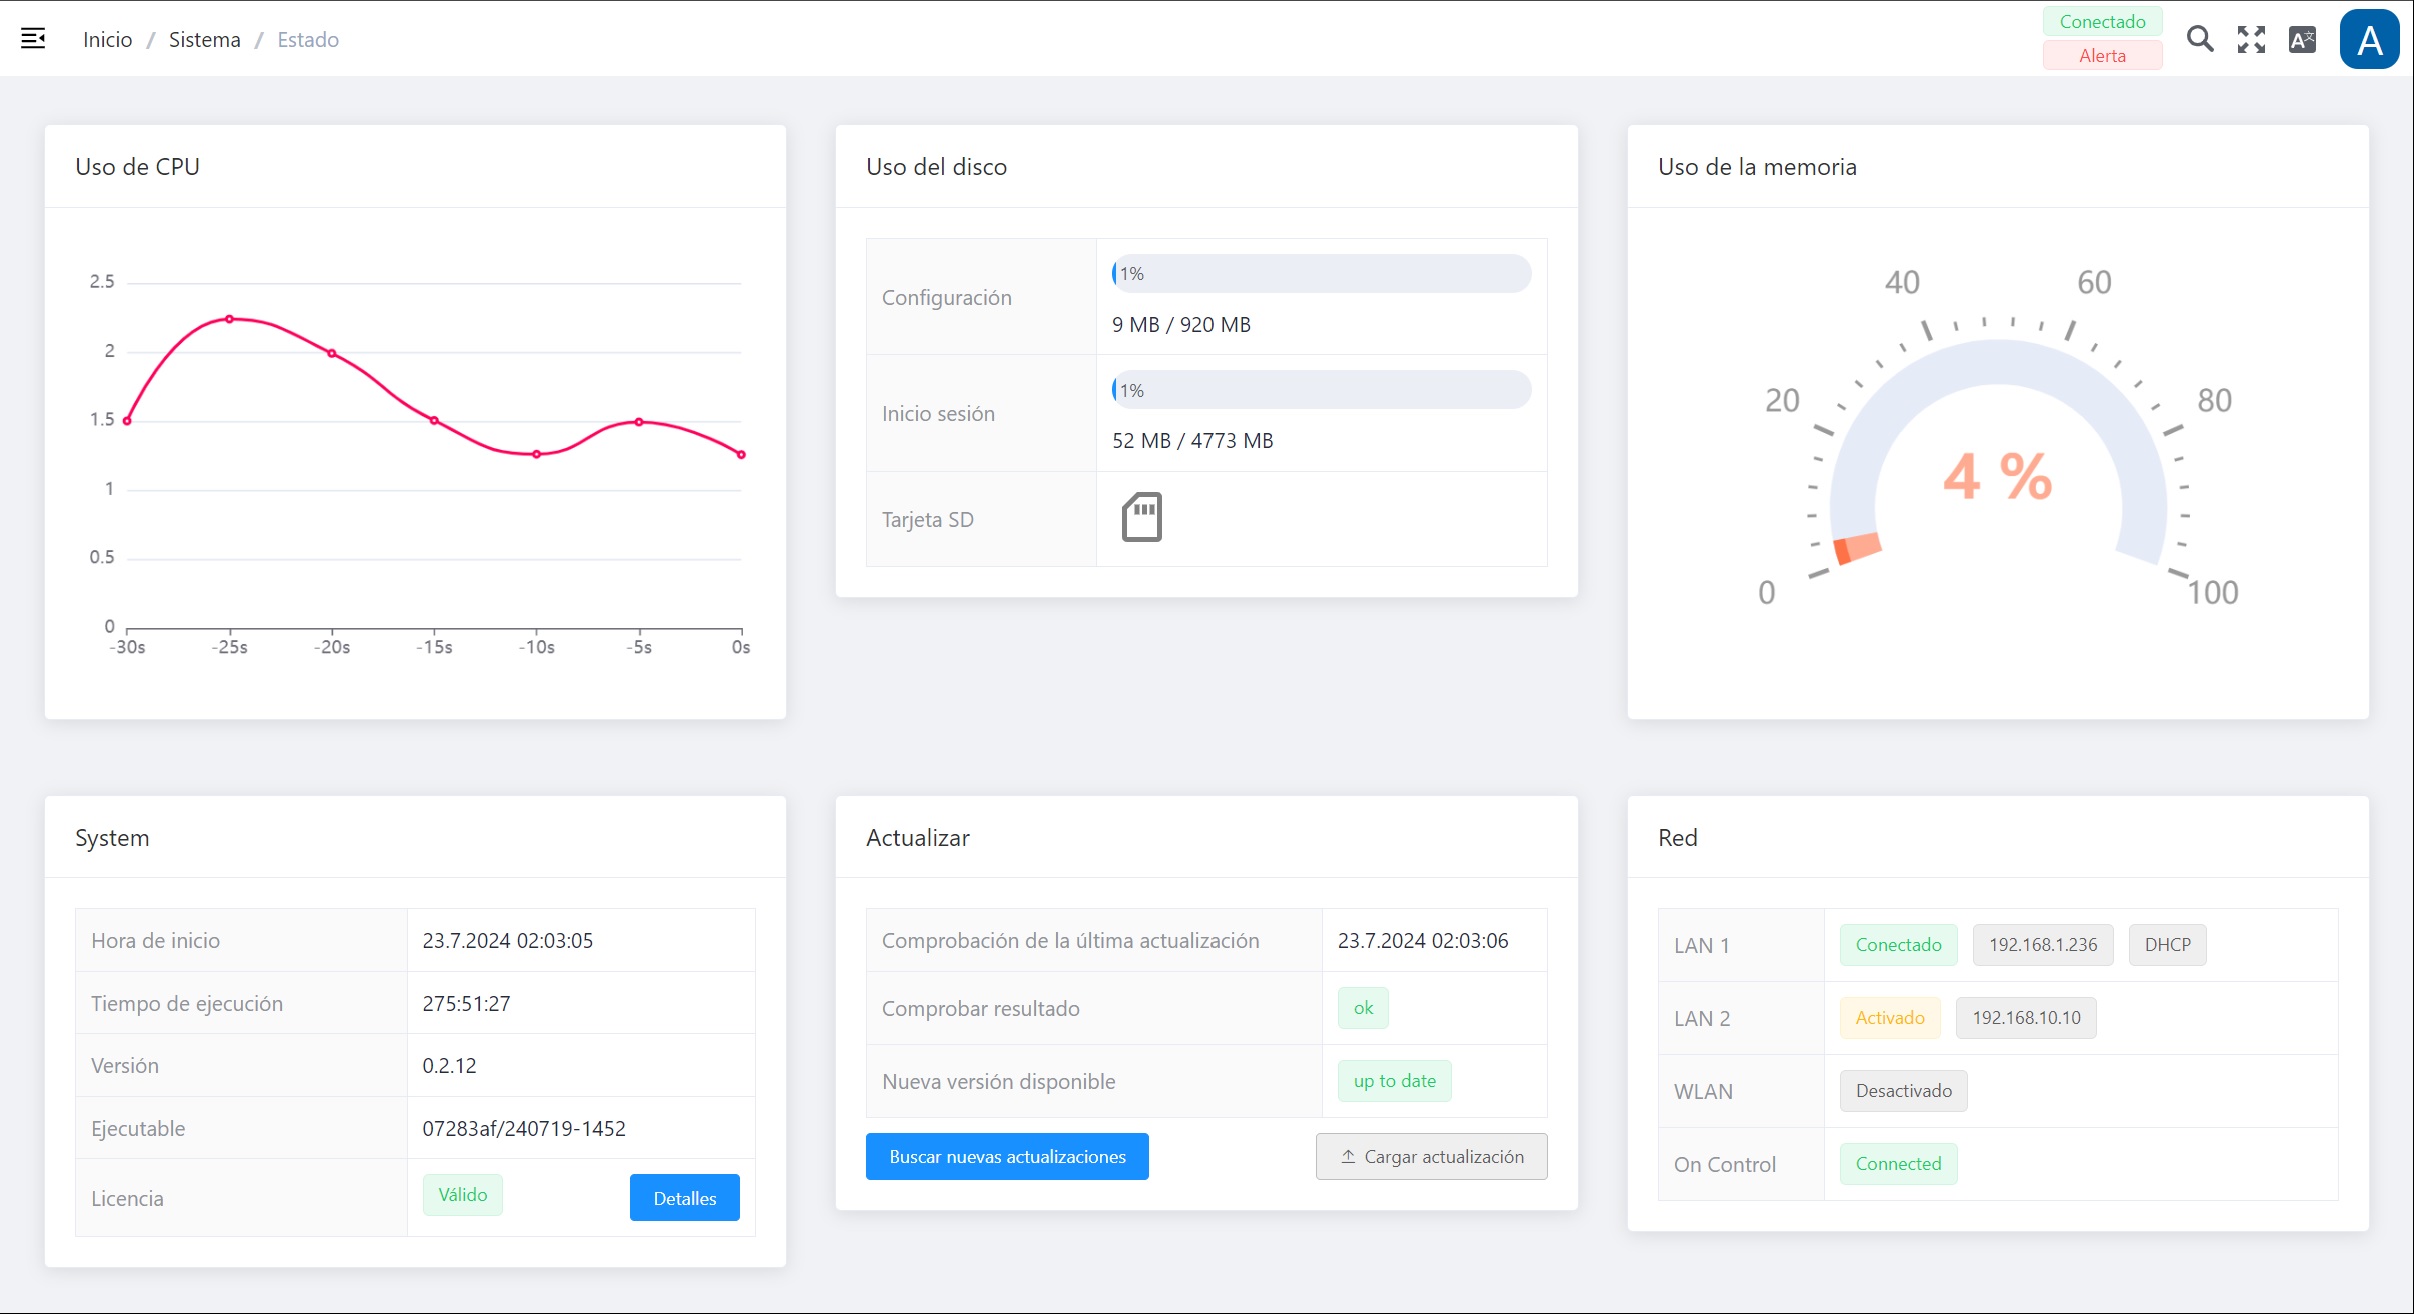Click the Válido license tag

(x=462, y=1195)
